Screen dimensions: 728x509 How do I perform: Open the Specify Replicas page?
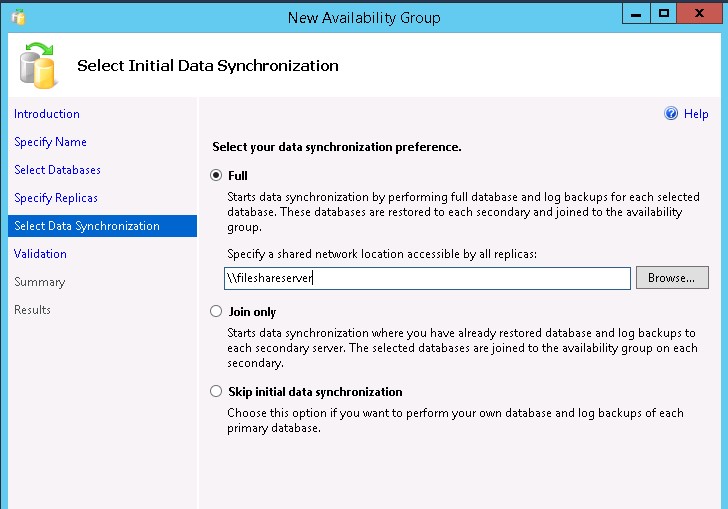[56, 198]
